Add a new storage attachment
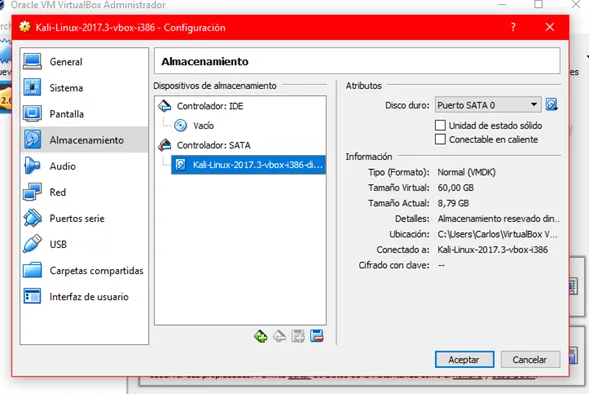 298,336
